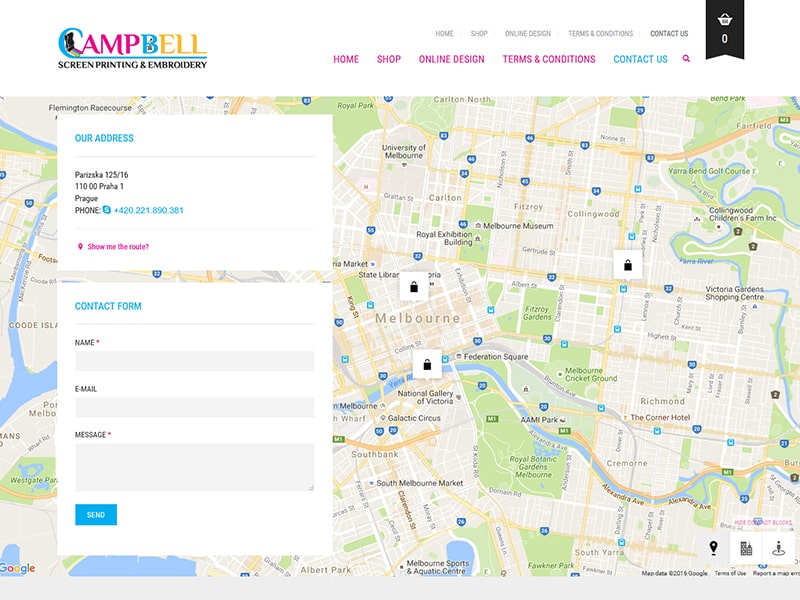Click the 'Flemington Racecourse' map label

click(90, 108)
